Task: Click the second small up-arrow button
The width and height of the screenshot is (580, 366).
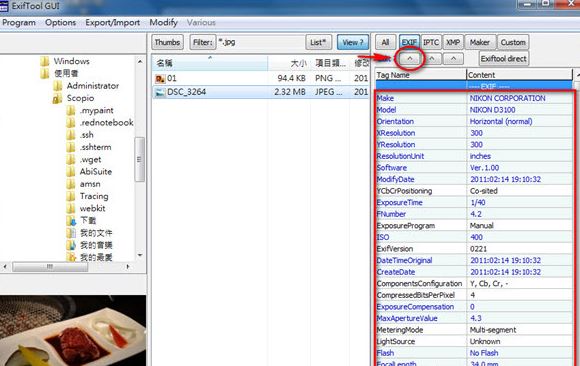Action: (x=432, y=58)
